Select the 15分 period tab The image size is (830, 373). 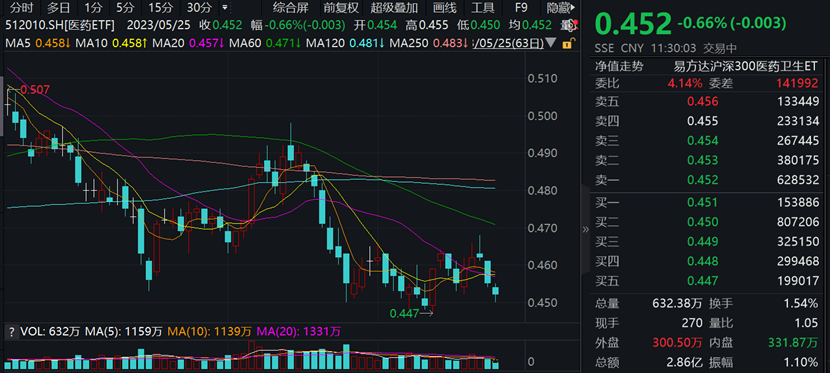pyautogui.click(x=160, y=7)
